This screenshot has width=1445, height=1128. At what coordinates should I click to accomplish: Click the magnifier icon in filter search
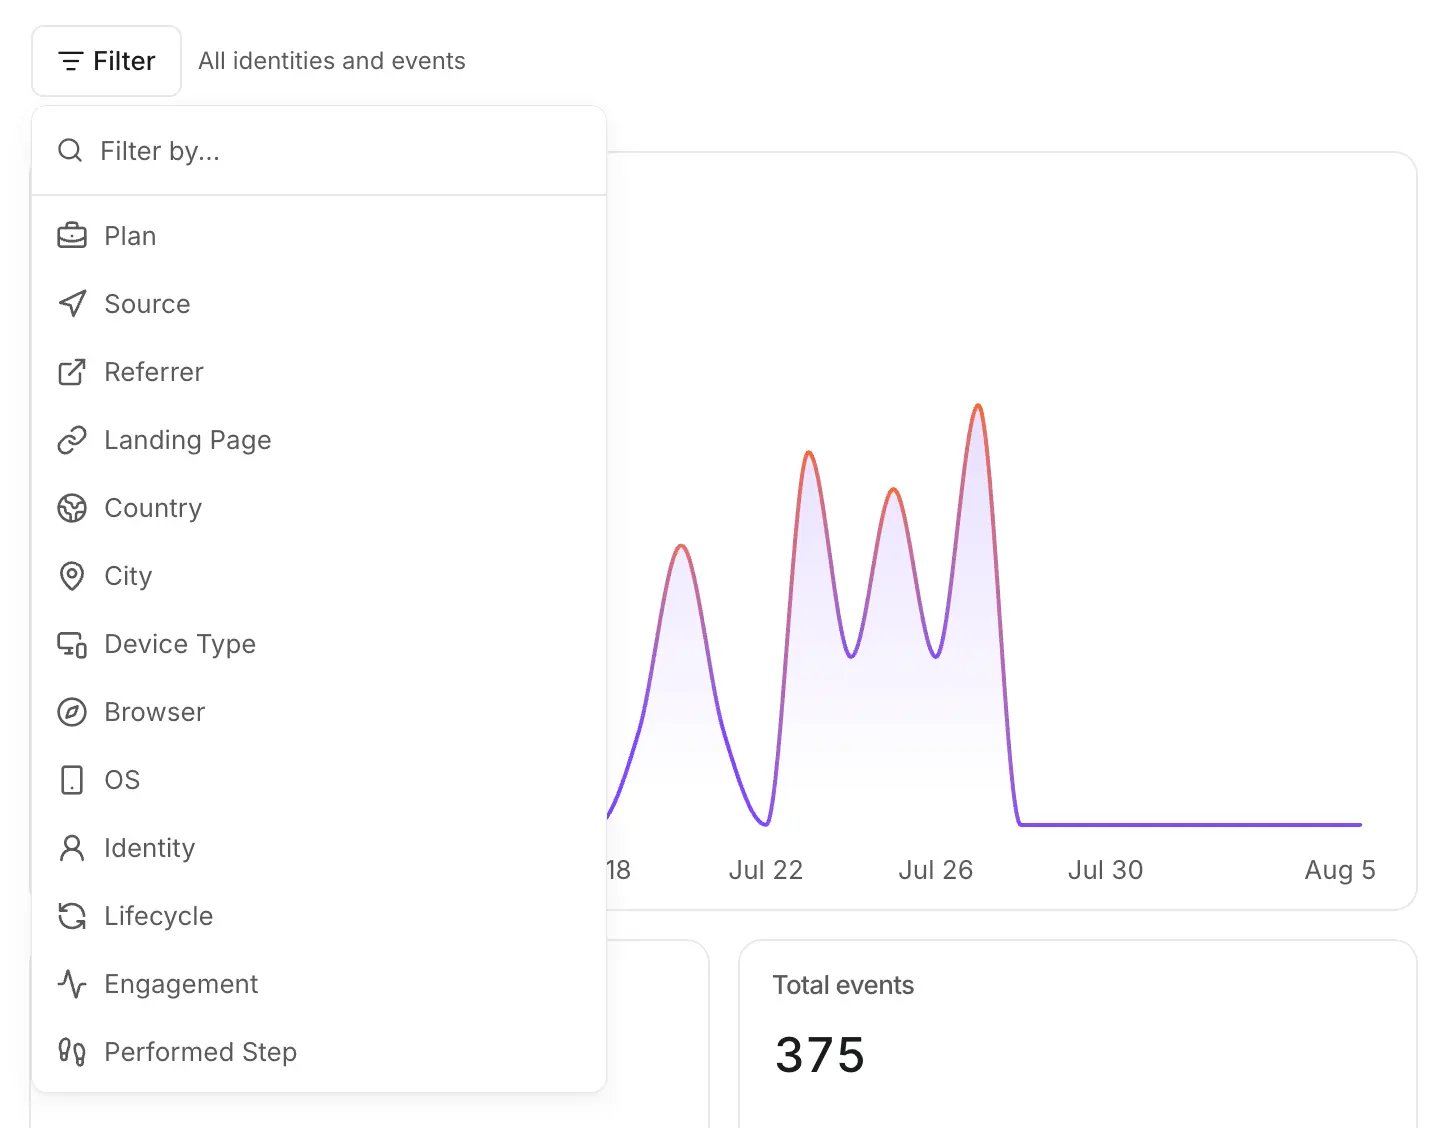(70, 151)
